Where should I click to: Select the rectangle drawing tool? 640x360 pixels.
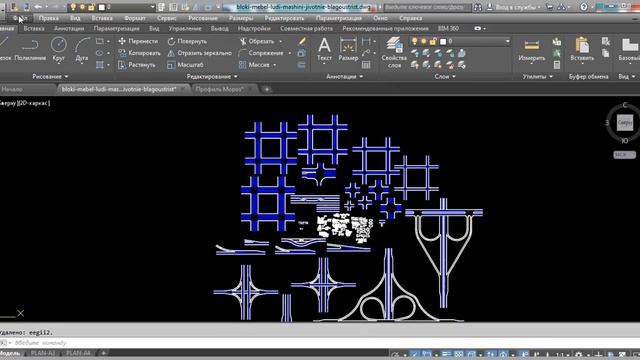(x=100, y=41)
